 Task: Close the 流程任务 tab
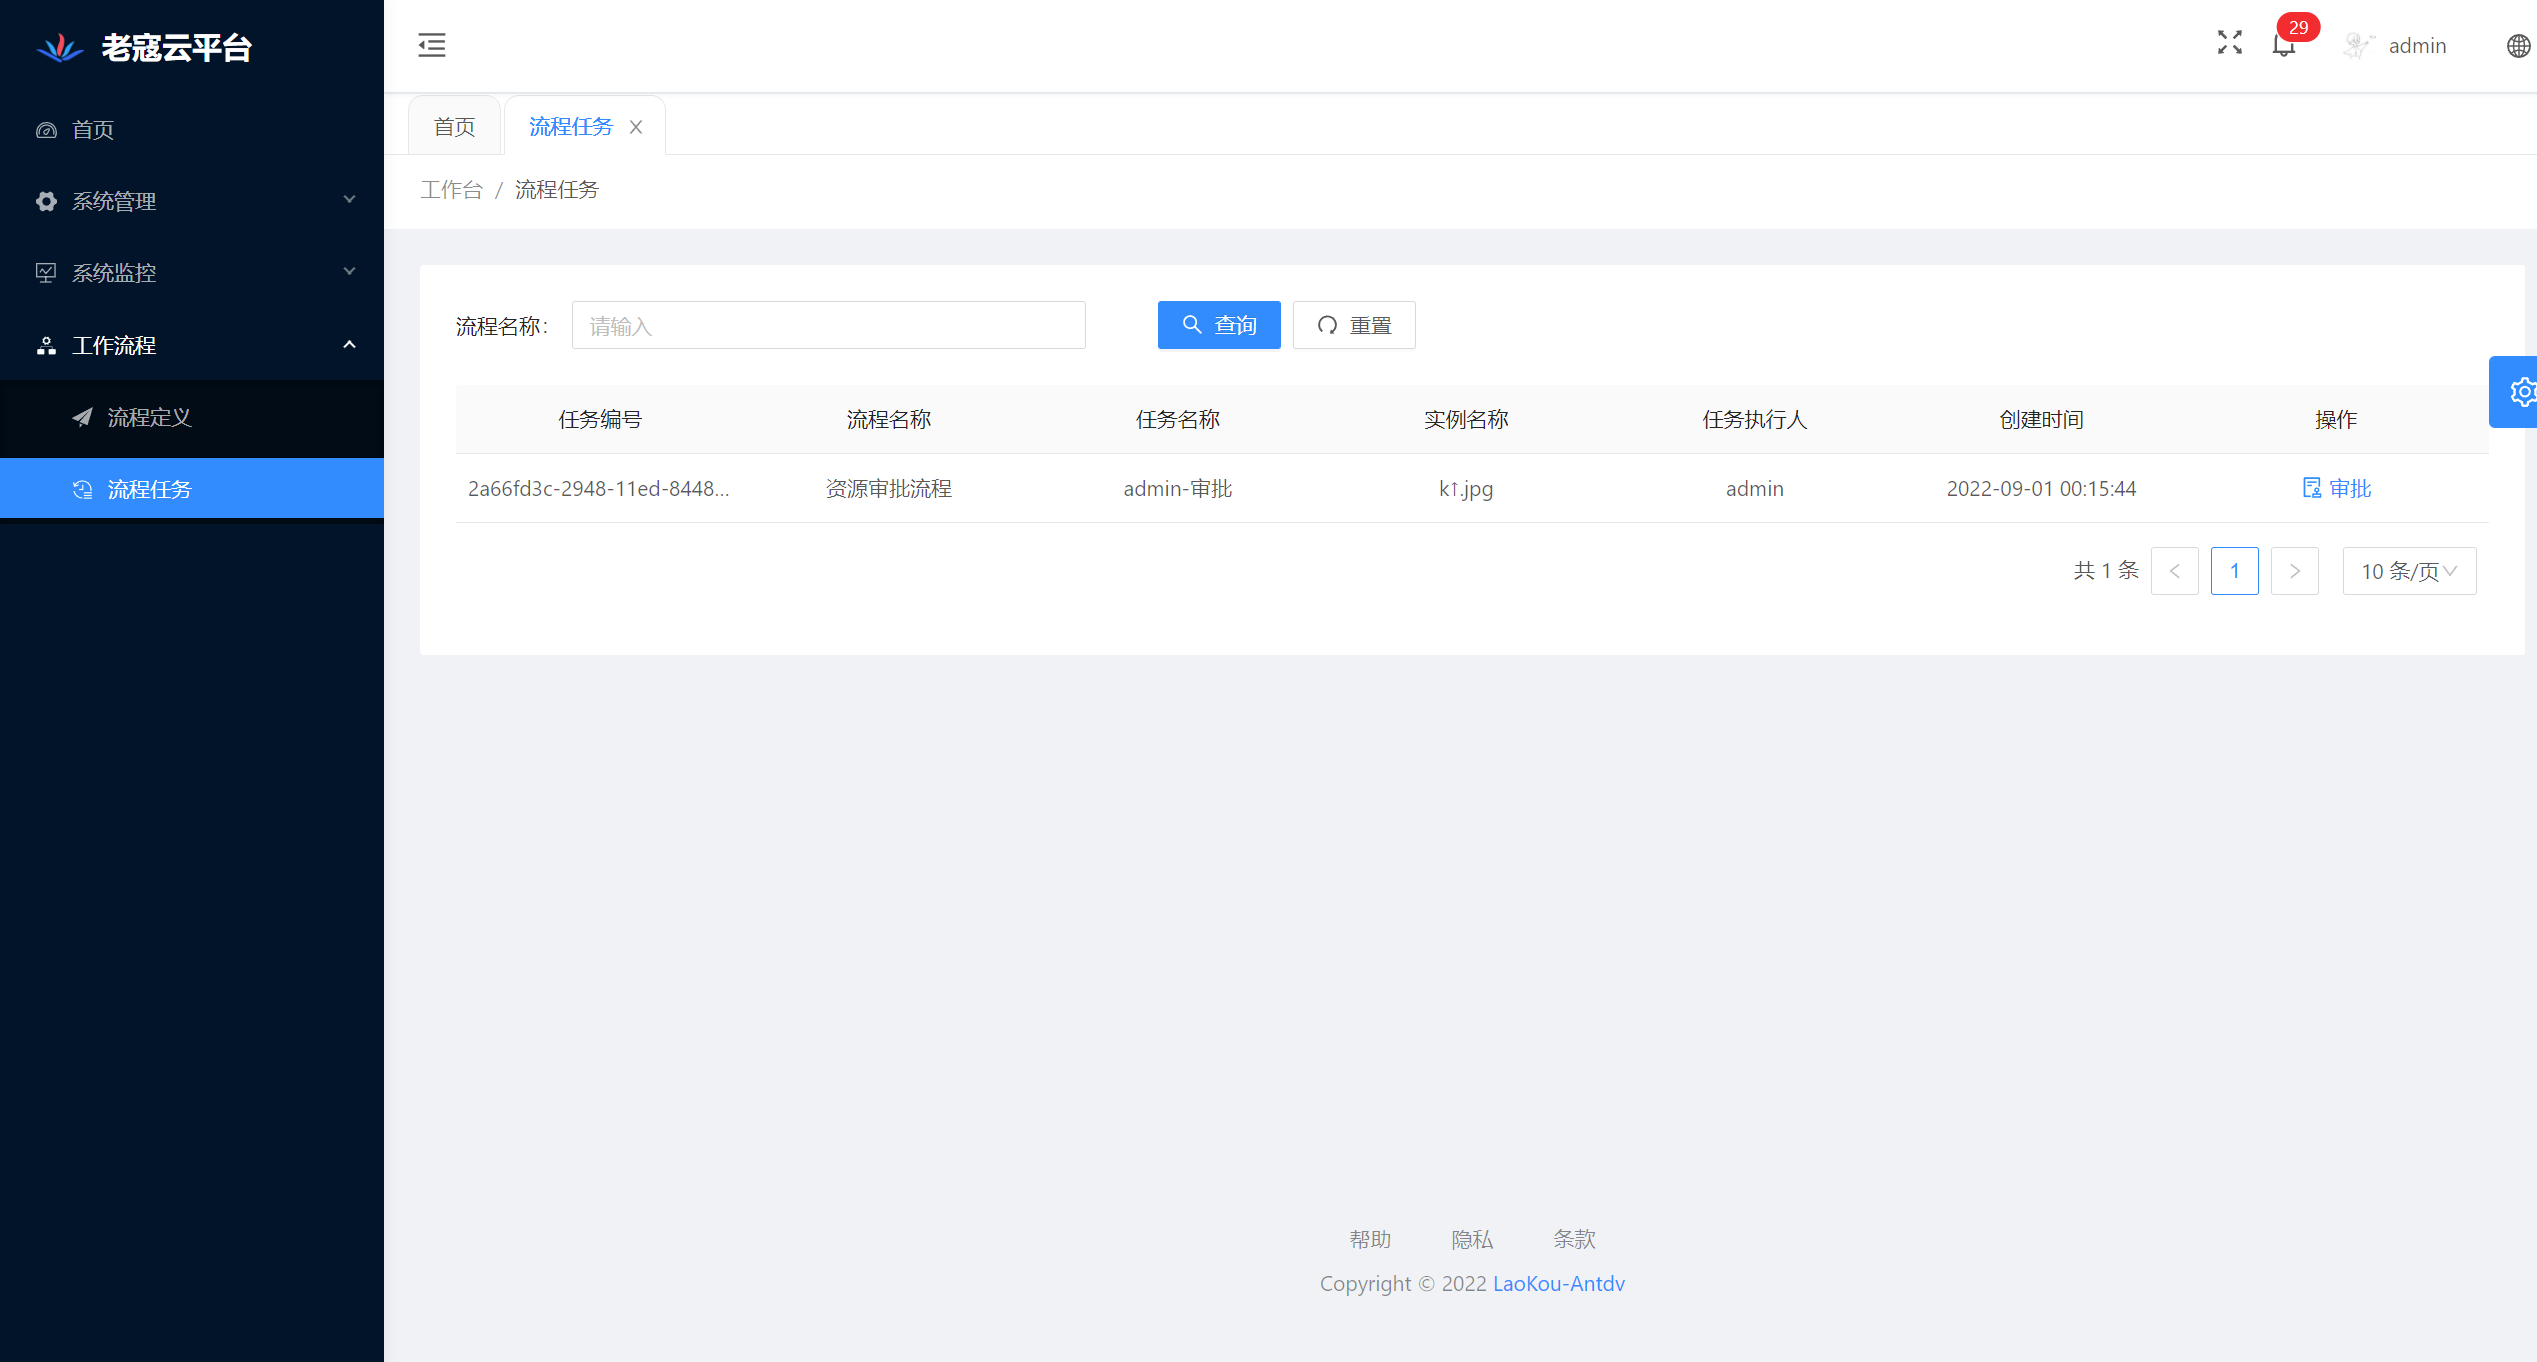636,127
